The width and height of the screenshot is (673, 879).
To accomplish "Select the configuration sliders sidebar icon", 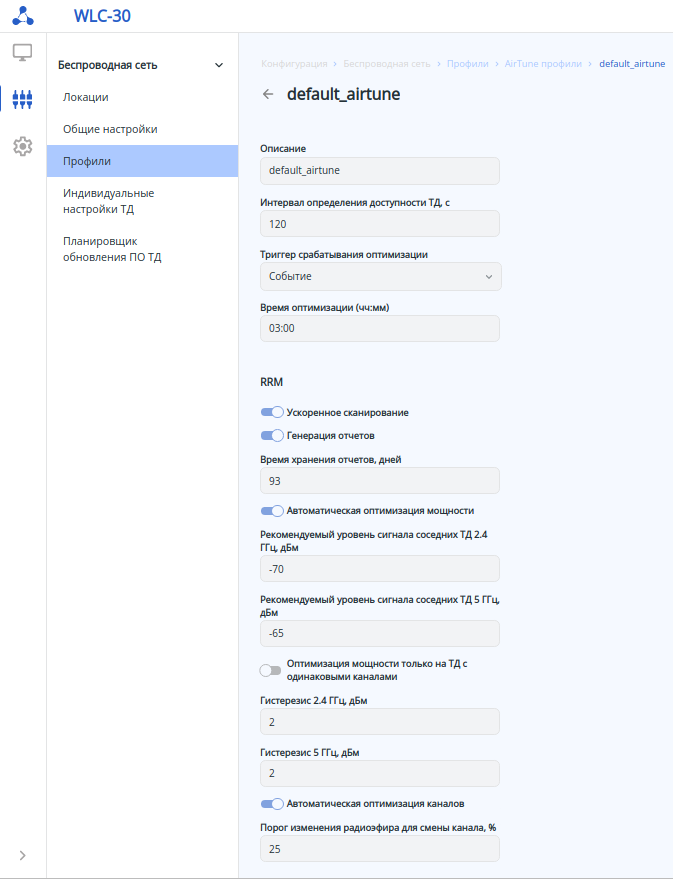I will (22, 99).
